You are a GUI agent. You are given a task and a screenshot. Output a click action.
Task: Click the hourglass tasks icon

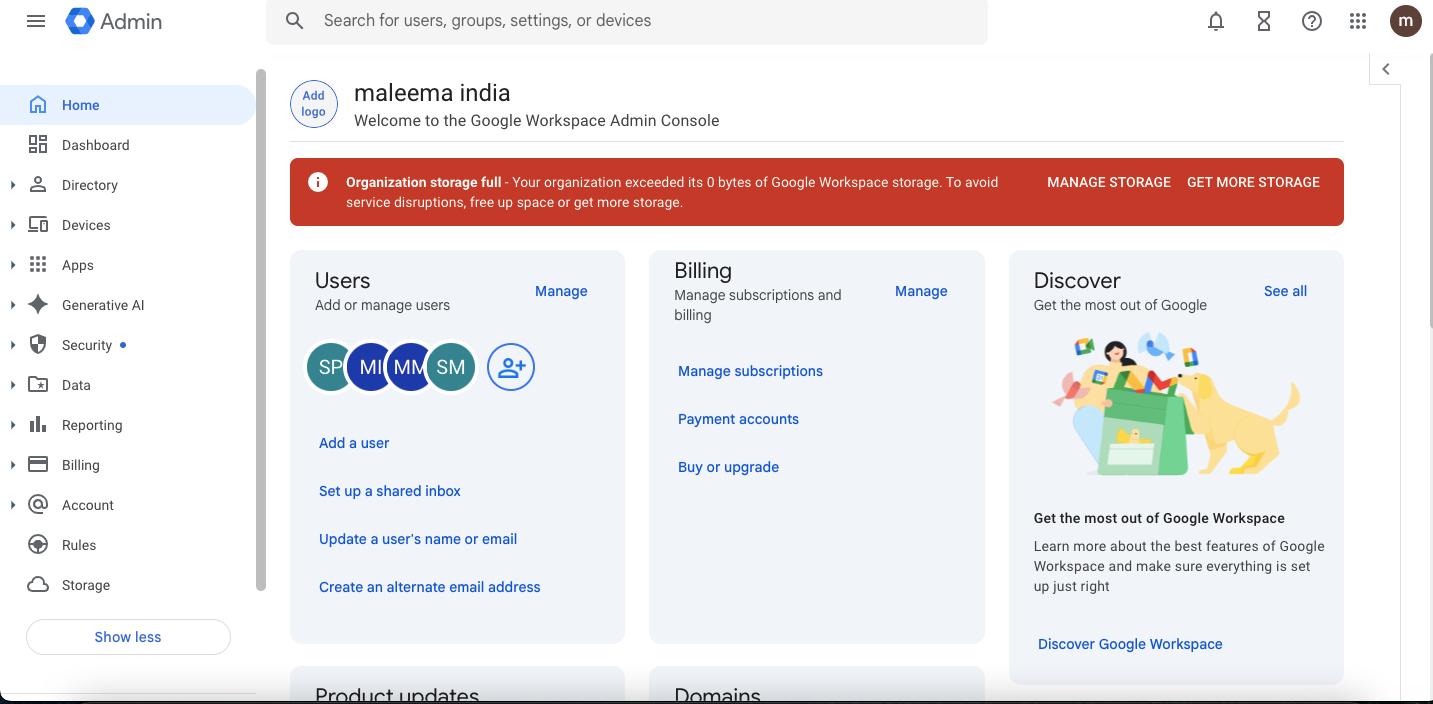[x=1264, y=21]
